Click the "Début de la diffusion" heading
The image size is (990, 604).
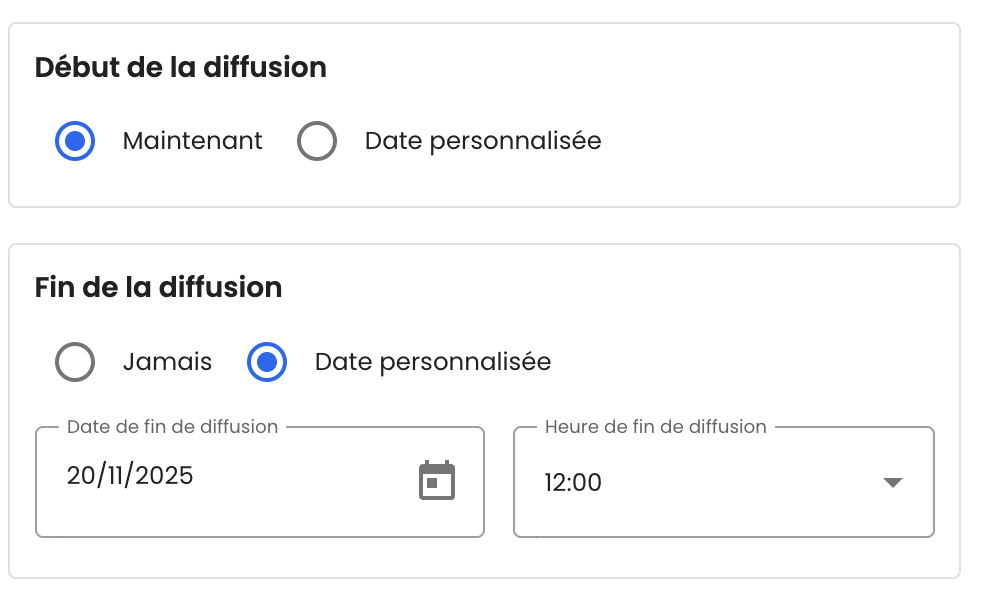point(181,68)
